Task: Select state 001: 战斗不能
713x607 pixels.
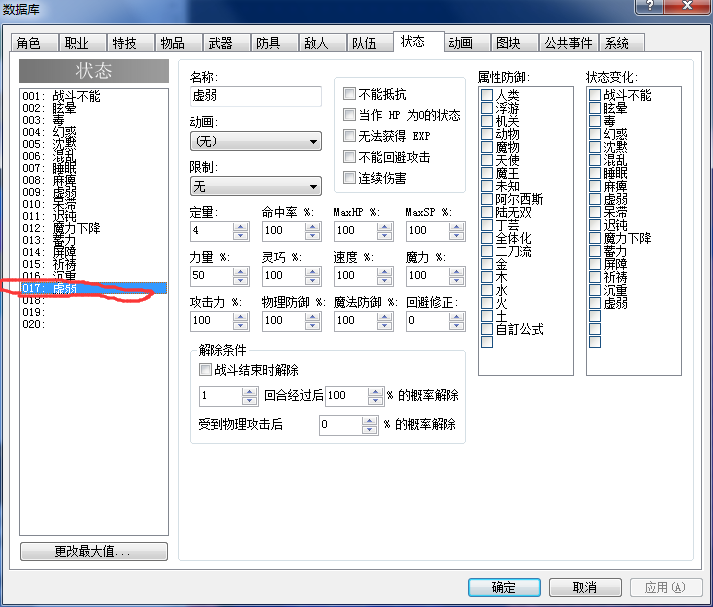Action: (94, 96)
